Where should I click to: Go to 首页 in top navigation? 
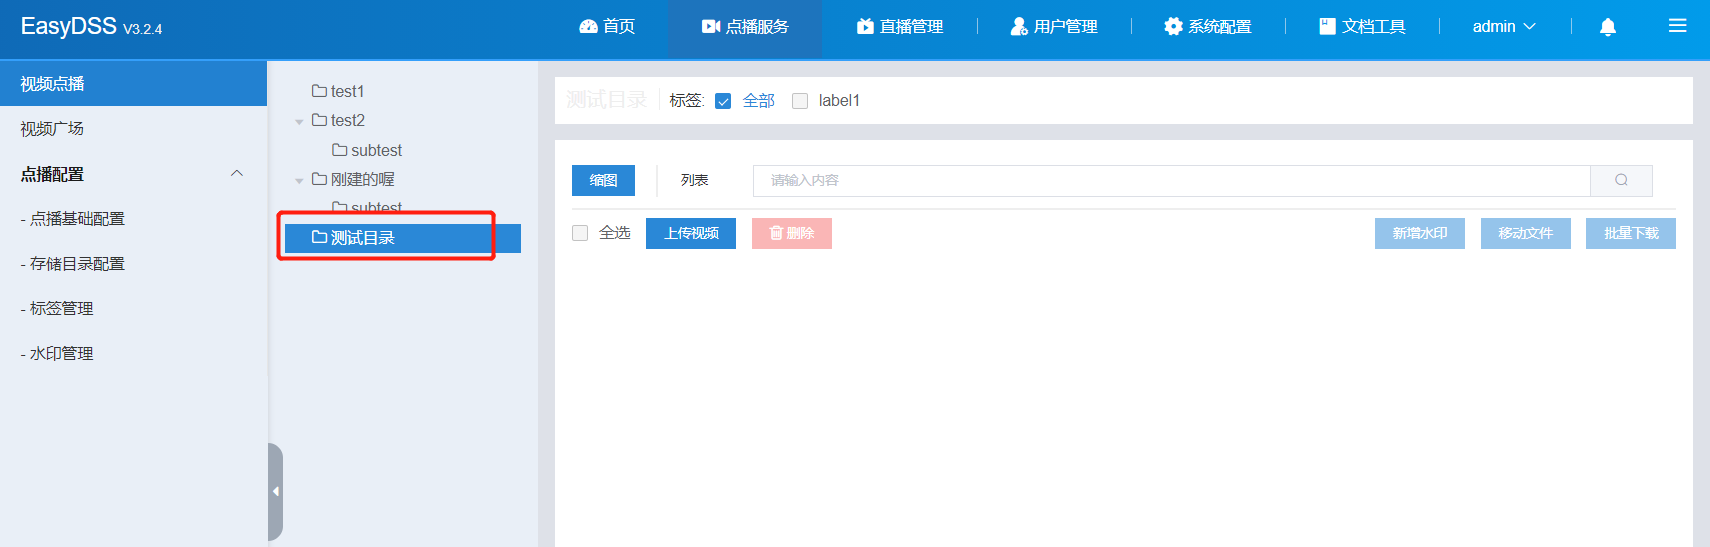click(607, 27)
